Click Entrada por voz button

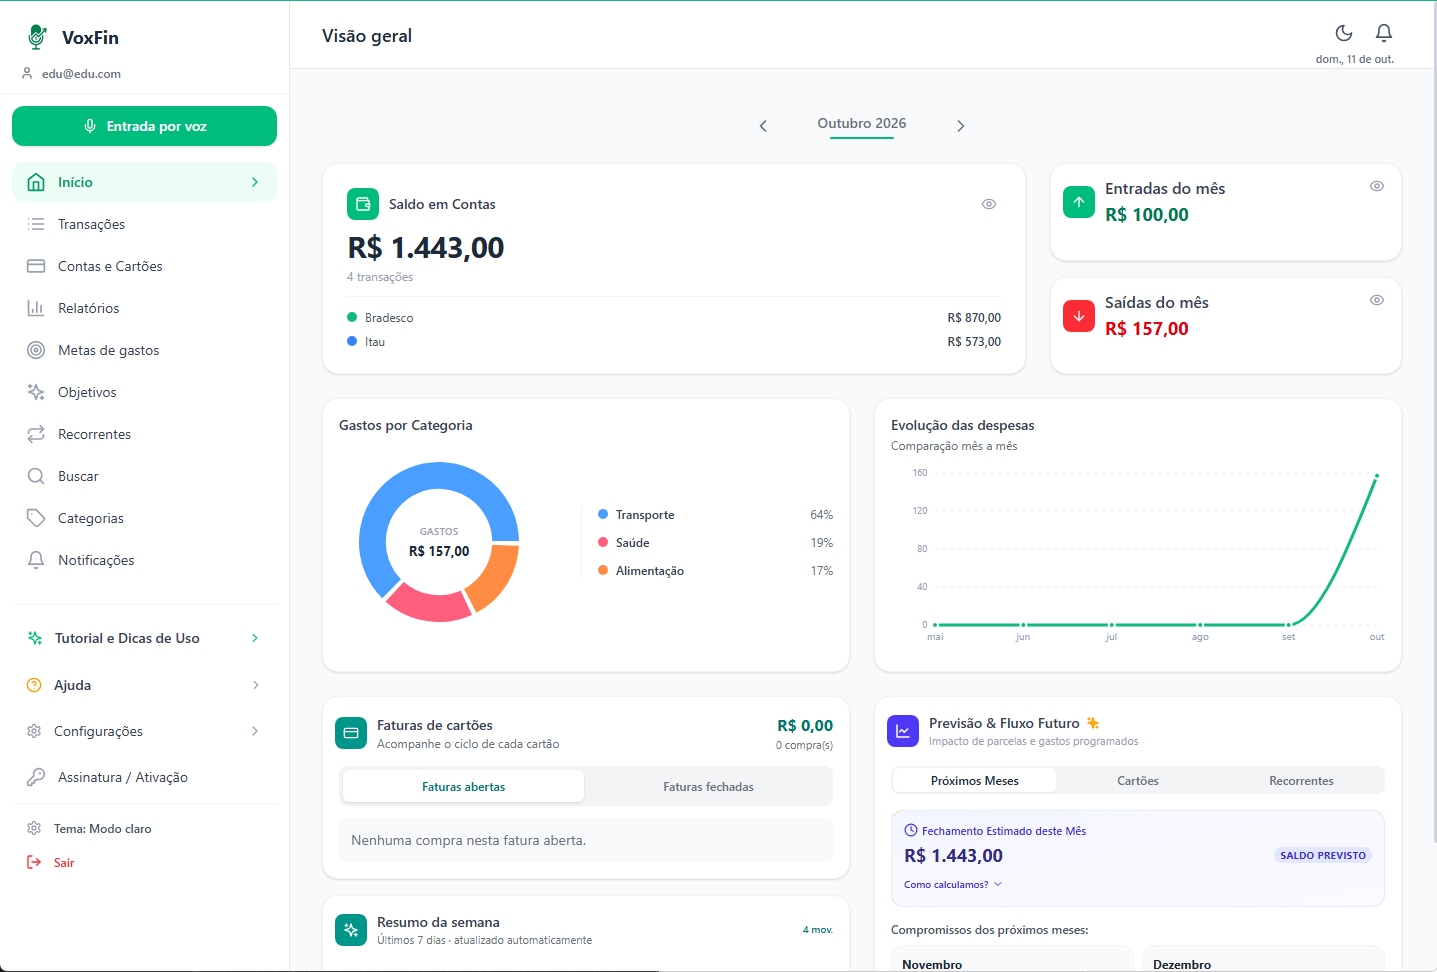(144, 126)
